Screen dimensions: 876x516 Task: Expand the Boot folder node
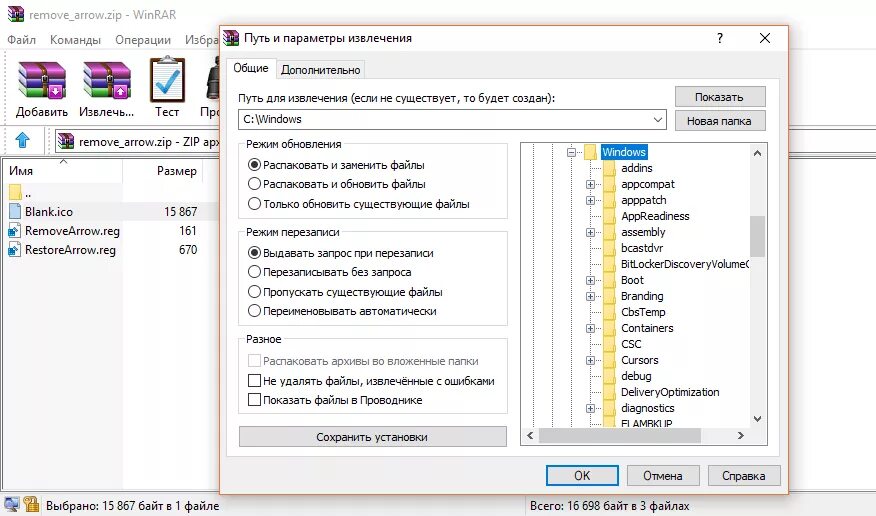[590, 280]
